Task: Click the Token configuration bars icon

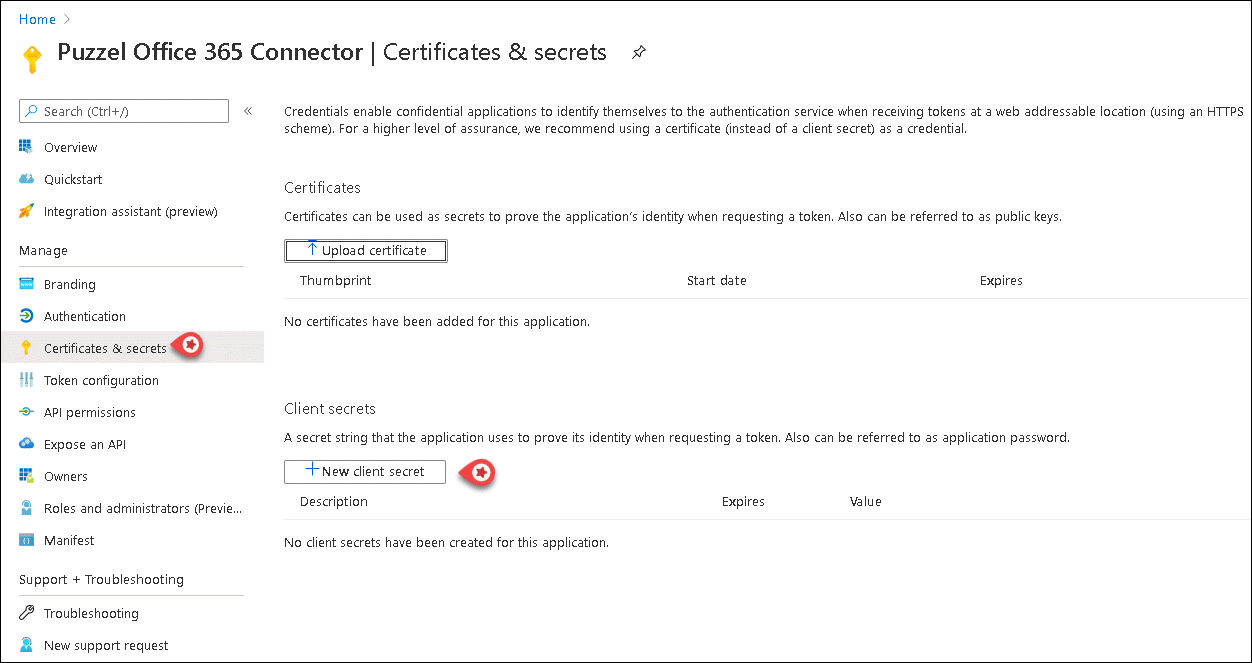Action: [26, 380]
